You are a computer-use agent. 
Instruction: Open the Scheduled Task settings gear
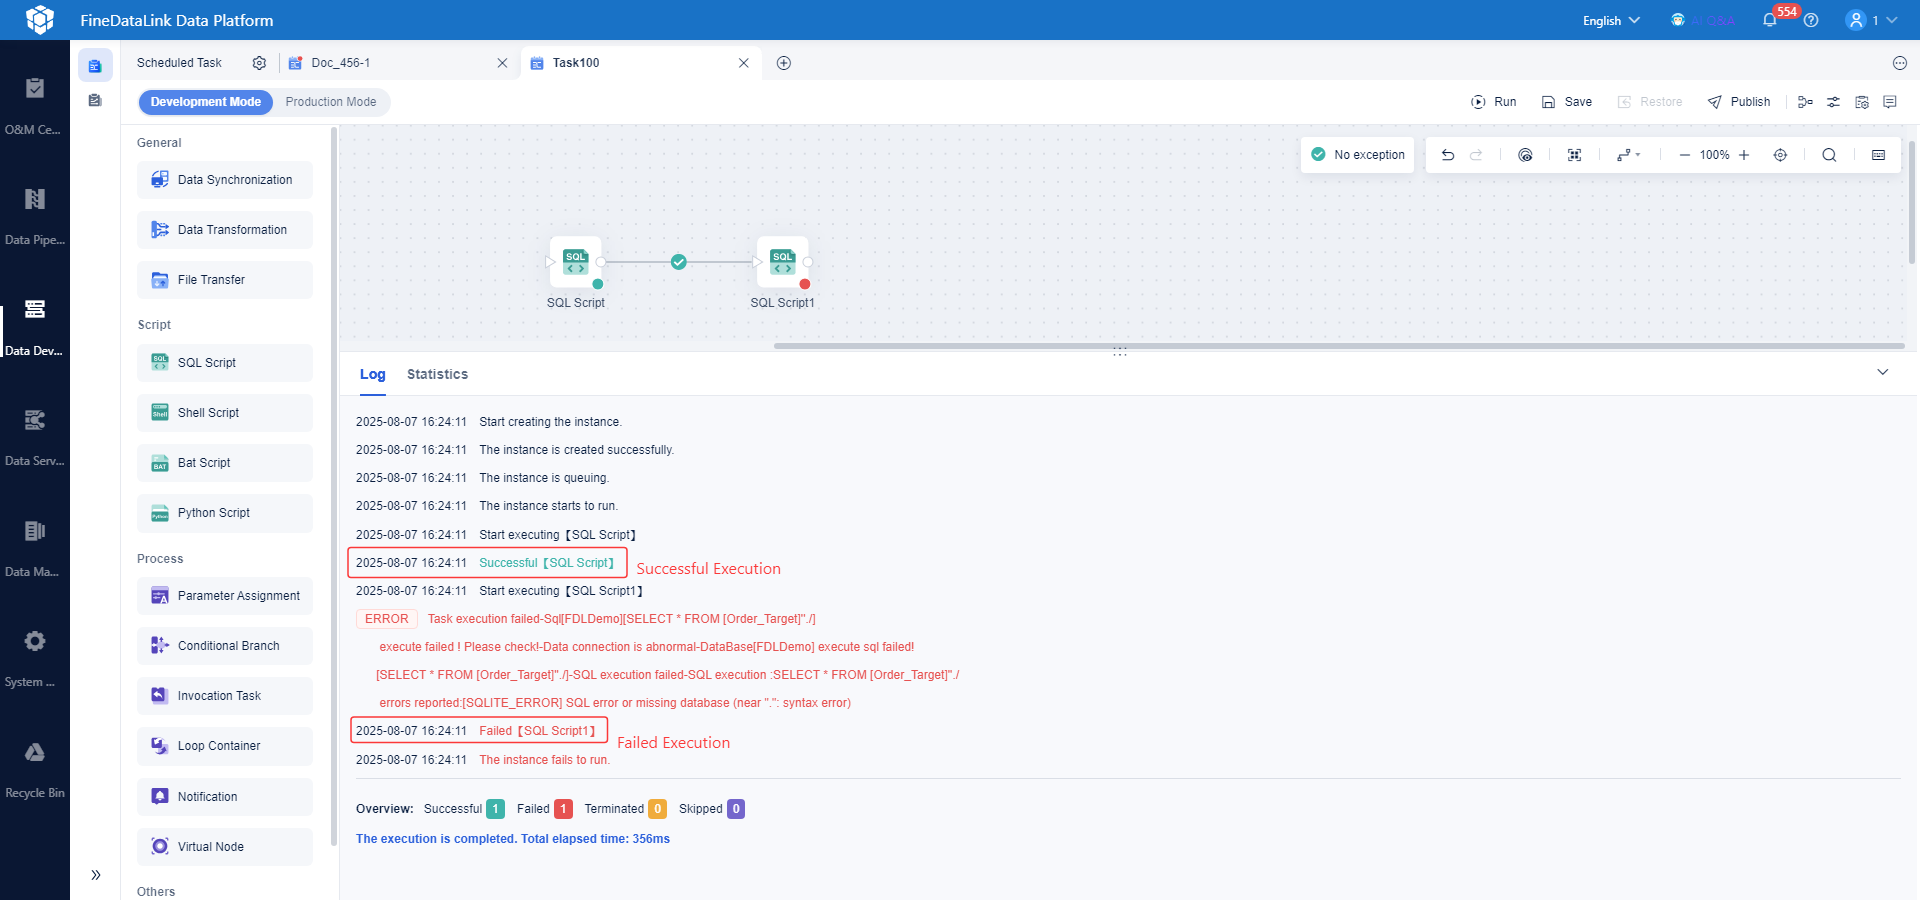click(259, 63)
